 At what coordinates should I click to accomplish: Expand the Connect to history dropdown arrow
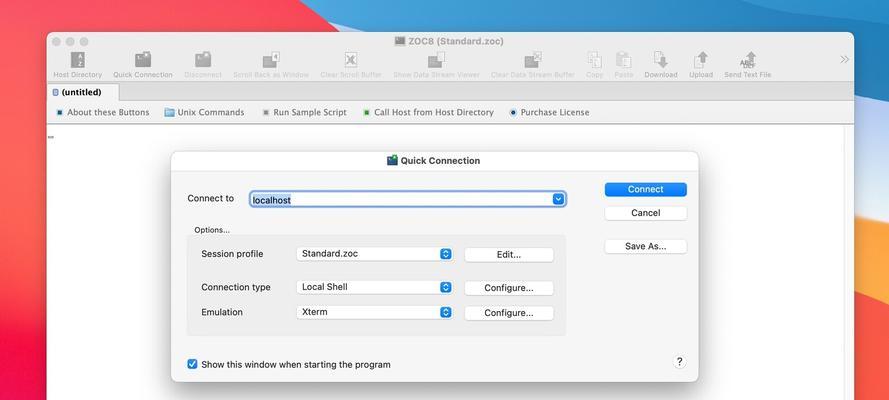[x=558, y=199]
